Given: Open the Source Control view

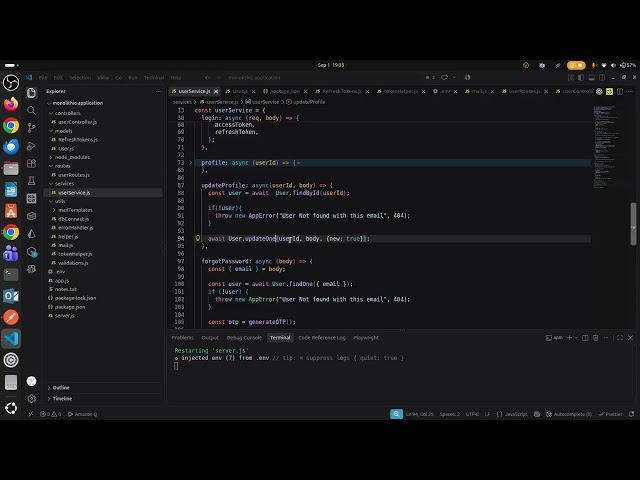Looking at the screenshot, I should pyautogui.click(x=31, y=128).
